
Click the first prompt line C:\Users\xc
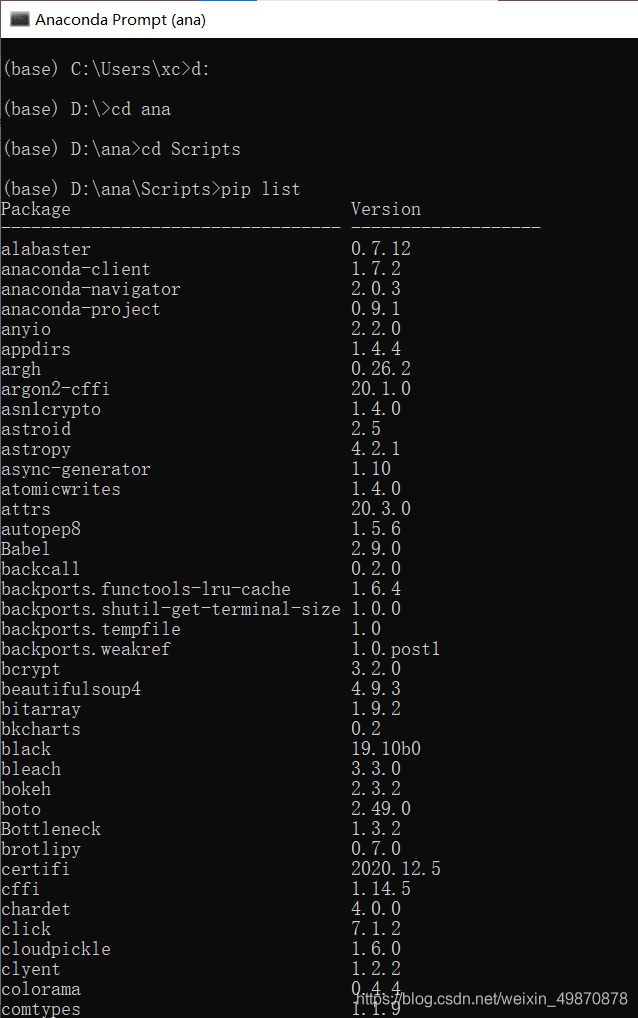click(106, 69)
